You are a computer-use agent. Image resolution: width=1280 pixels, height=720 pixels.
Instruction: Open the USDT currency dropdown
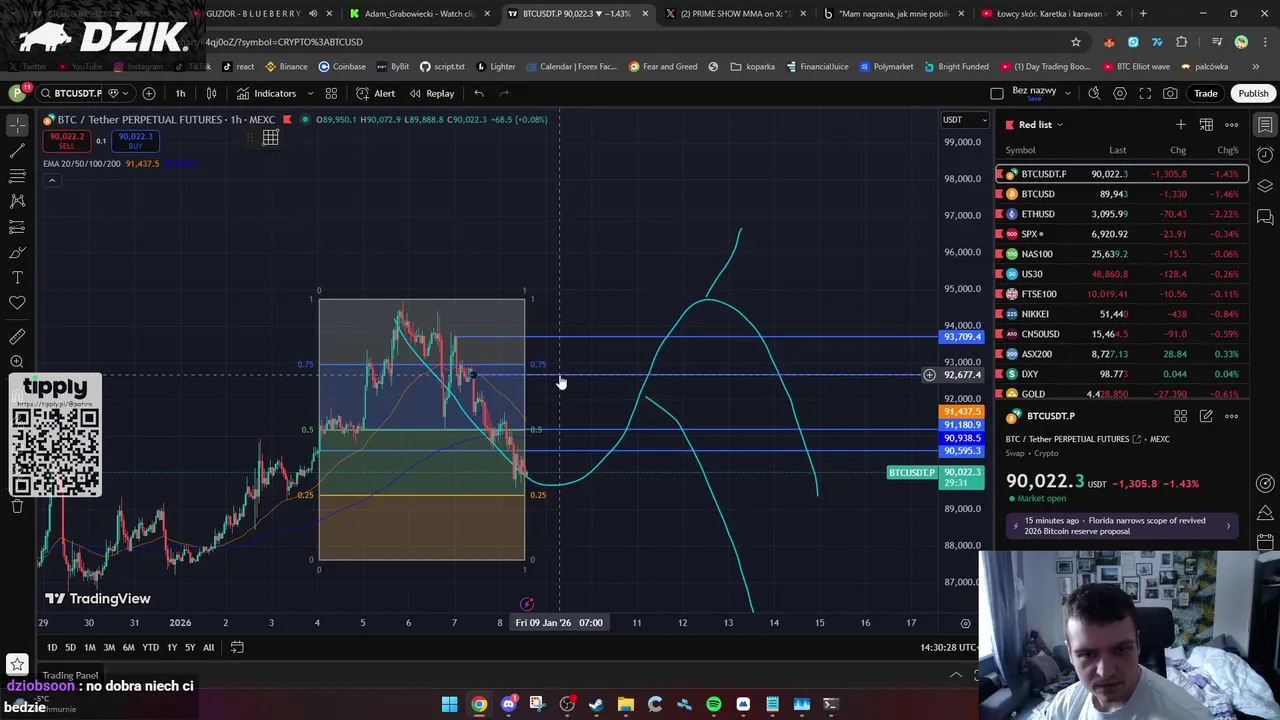(964, 120)
